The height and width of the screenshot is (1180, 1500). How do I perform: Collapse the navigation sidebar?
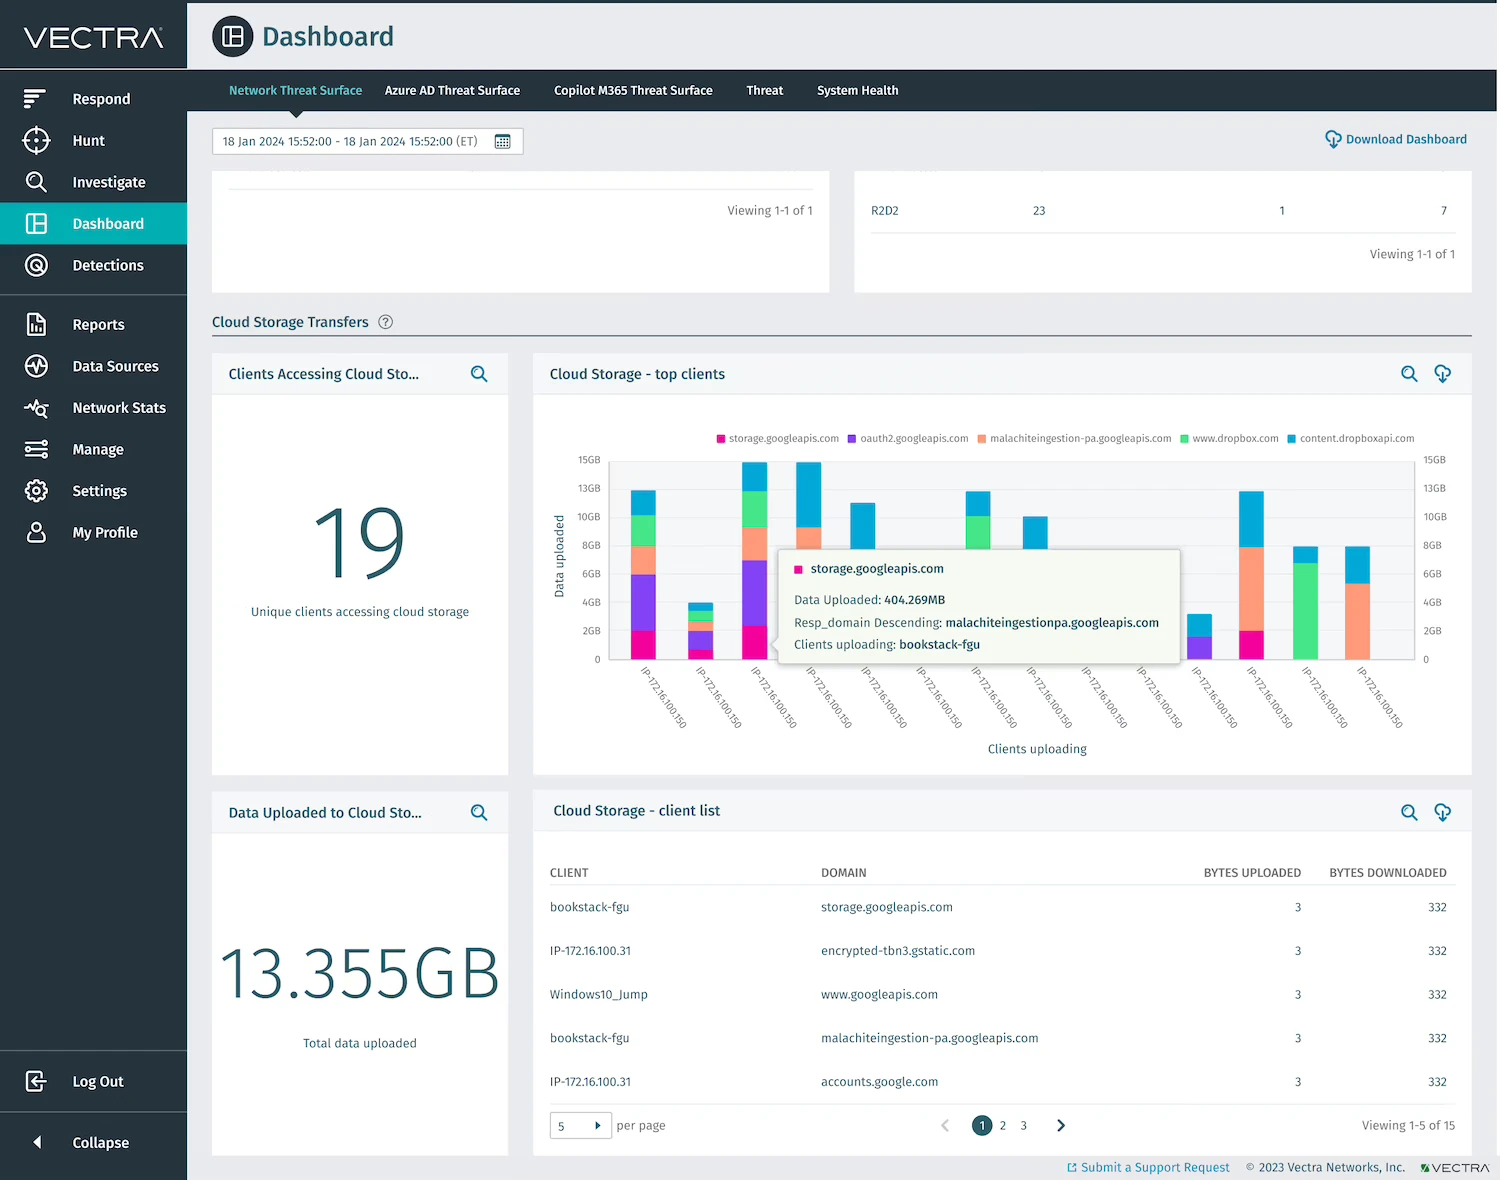99,1142
